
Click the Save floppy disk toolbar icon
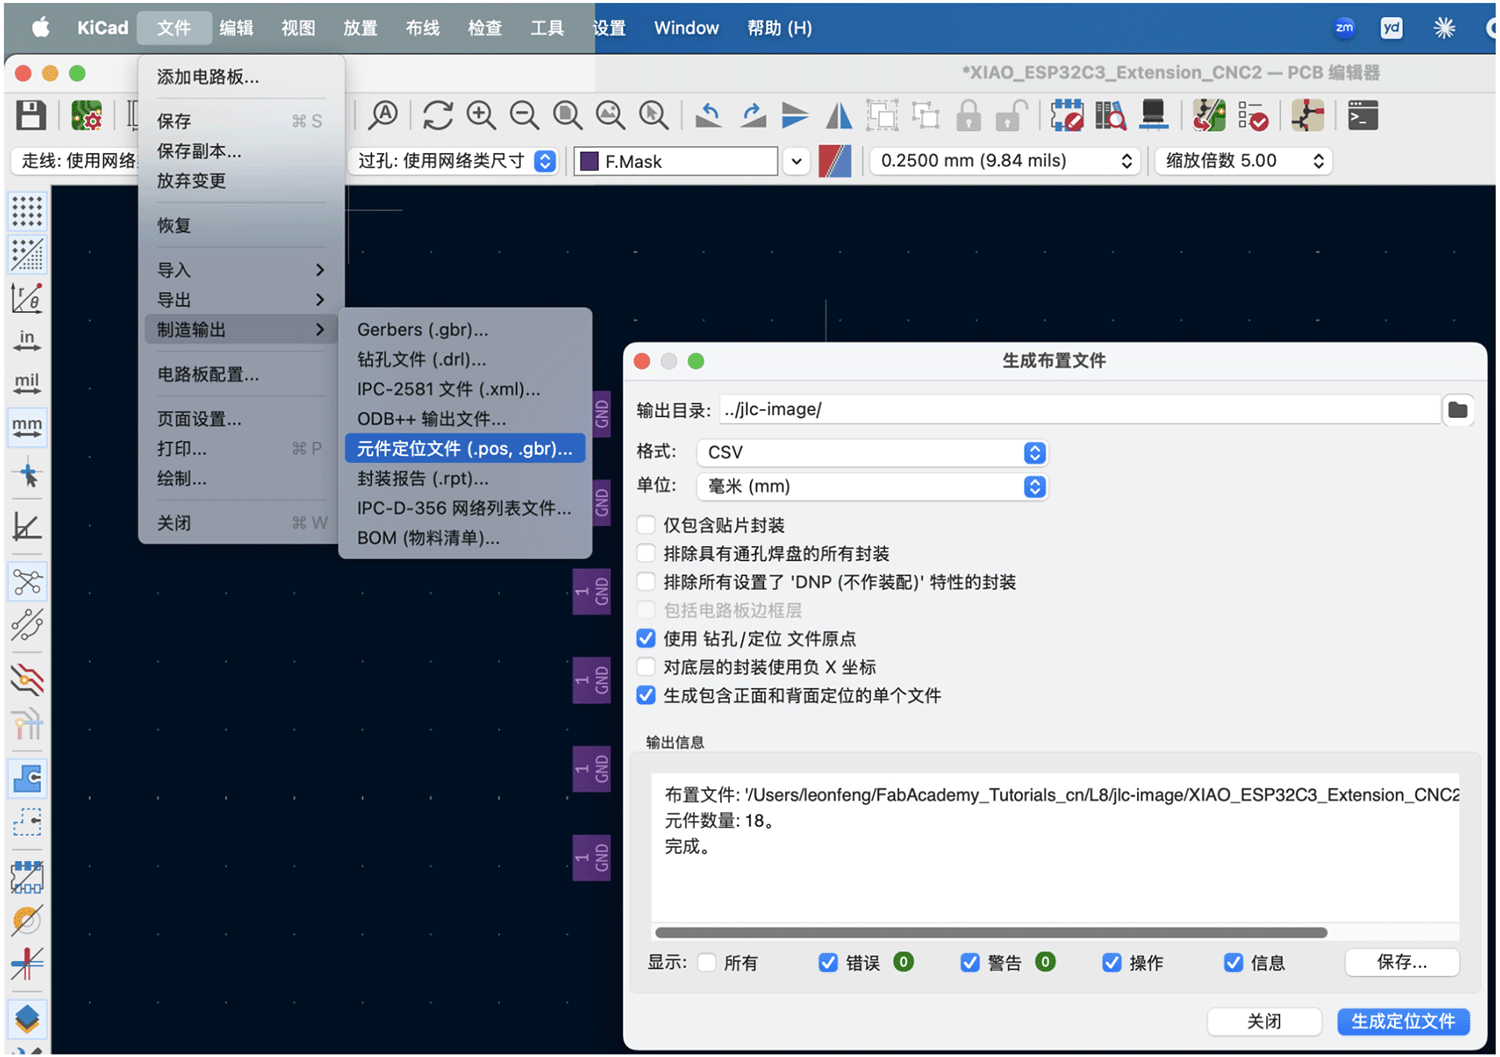tap(31, 116)
